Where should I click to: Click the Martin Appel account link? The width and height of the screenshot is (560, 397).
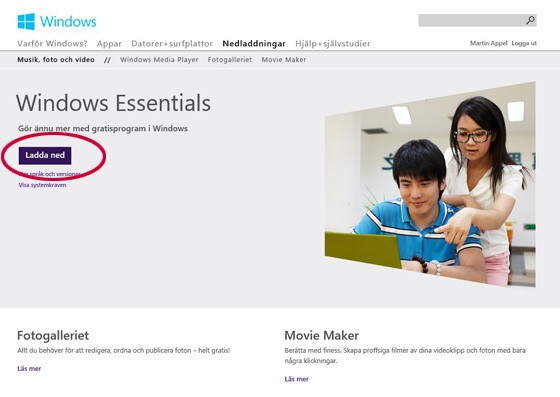tap(488, 43)
